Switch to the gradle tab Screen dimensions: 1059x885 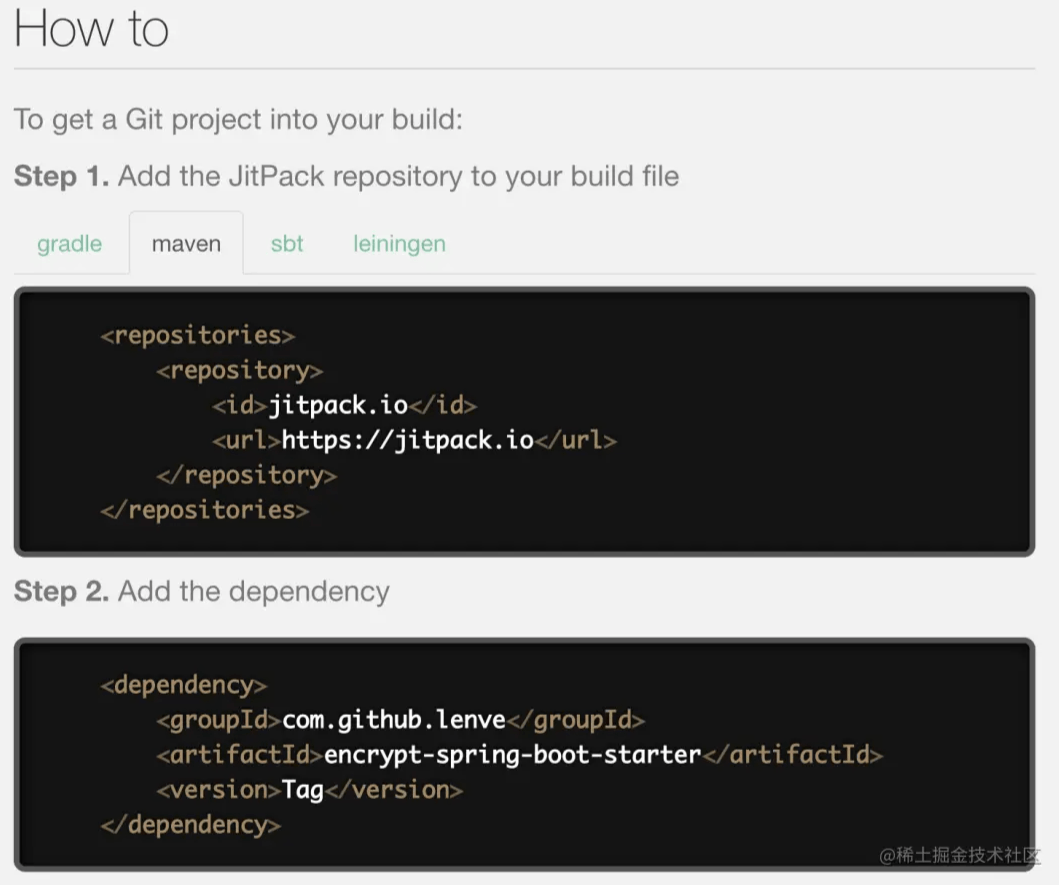(x=70, y=243)
